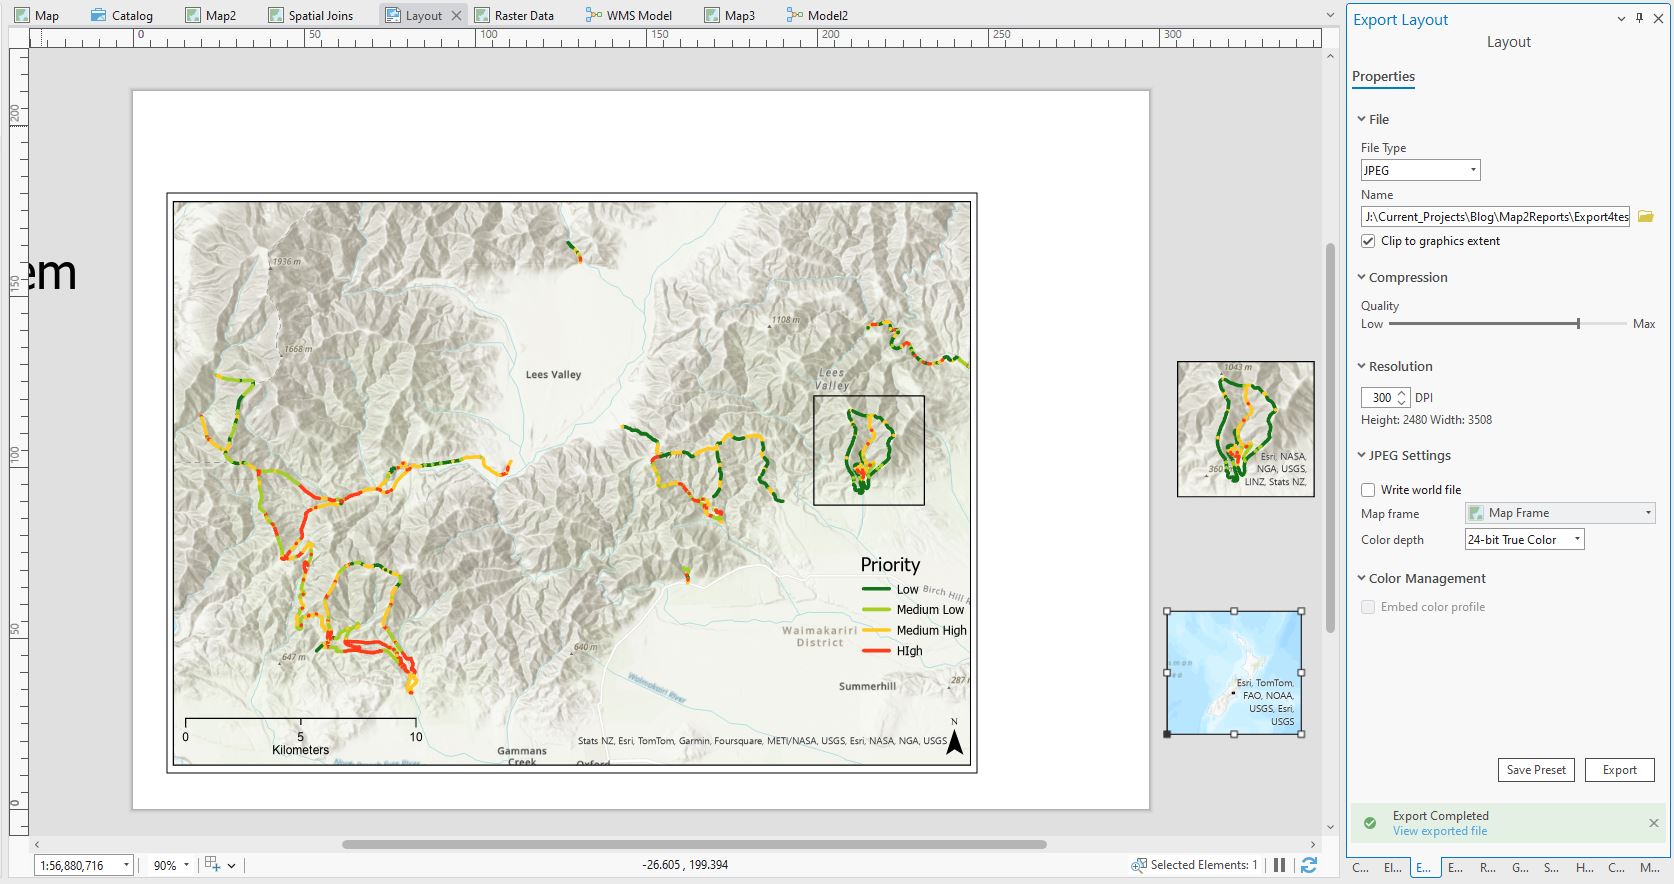This screenshot has width=1674, height=884.
Task: Close the Layout view tab
Action: pos(456,15)
